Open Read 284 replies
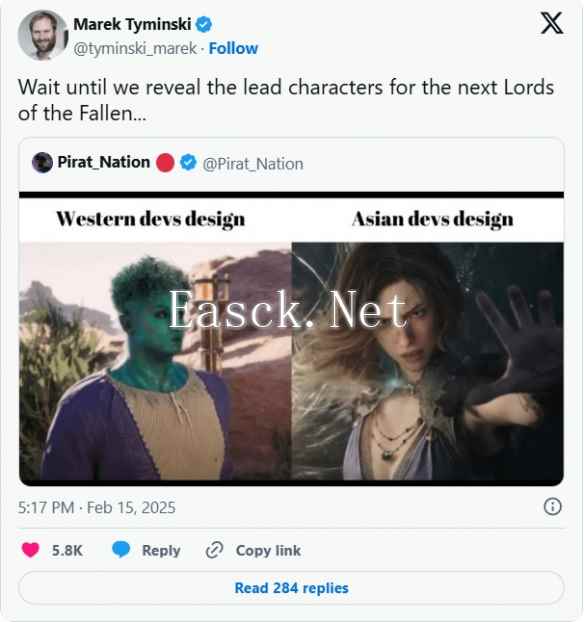 [x=291, y=588]
